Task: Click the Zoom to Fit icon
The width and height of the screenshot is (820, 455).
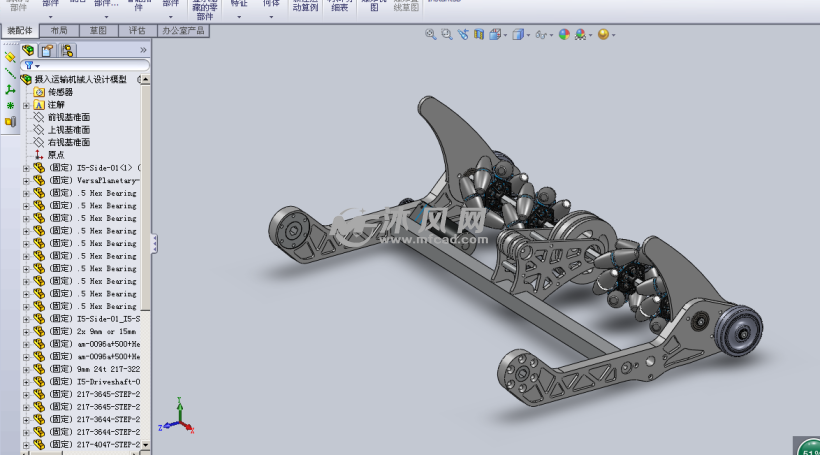Action: coord(430,35)
